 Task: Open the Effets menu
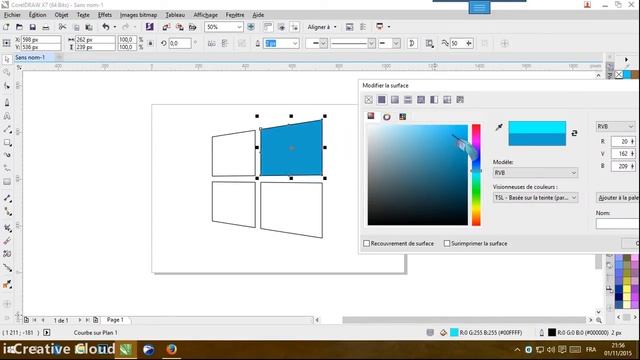click(x=104, y=15)
